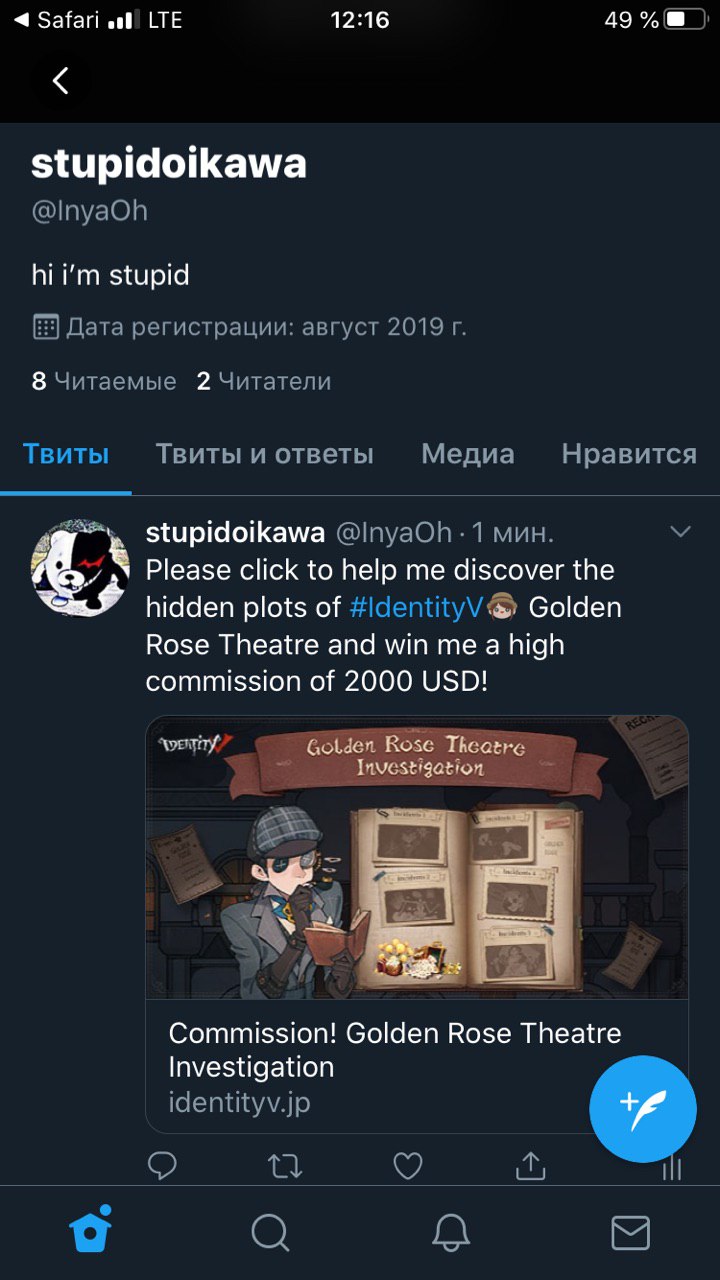This screenshot has height=1280, width=720.
Task: Open the Search magnifier tab
Action: coord(270,1232)
